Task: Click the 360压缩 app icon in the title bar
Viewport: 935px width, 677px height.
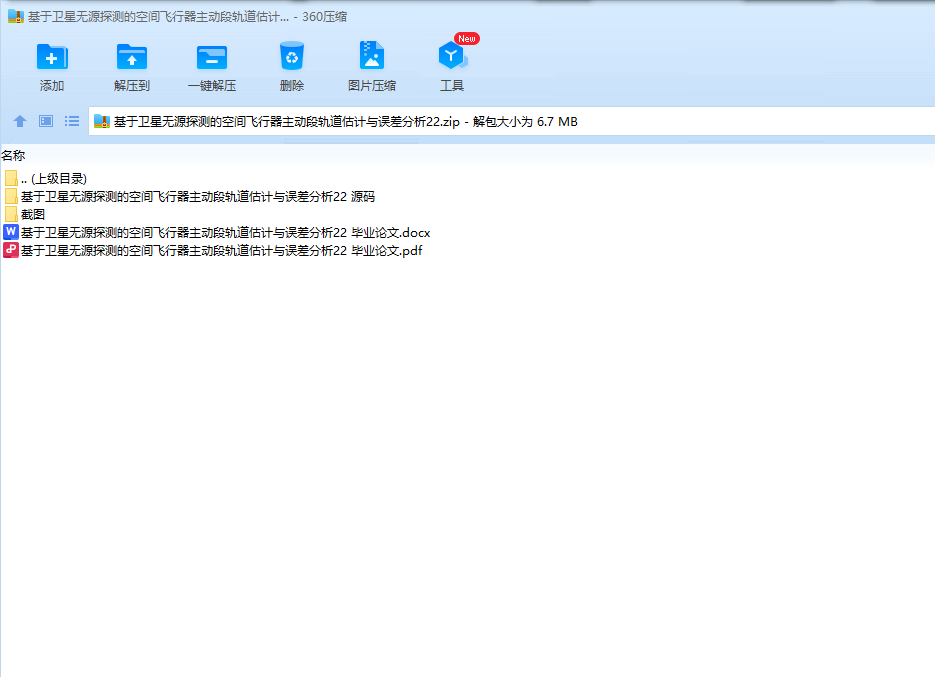Action: pyautogui.click(x=16, y=16)
